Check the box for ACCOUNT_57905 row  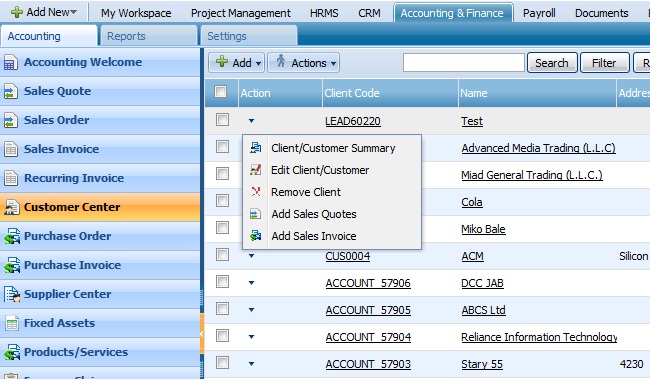pyautogui.click(x=222, y=308)
